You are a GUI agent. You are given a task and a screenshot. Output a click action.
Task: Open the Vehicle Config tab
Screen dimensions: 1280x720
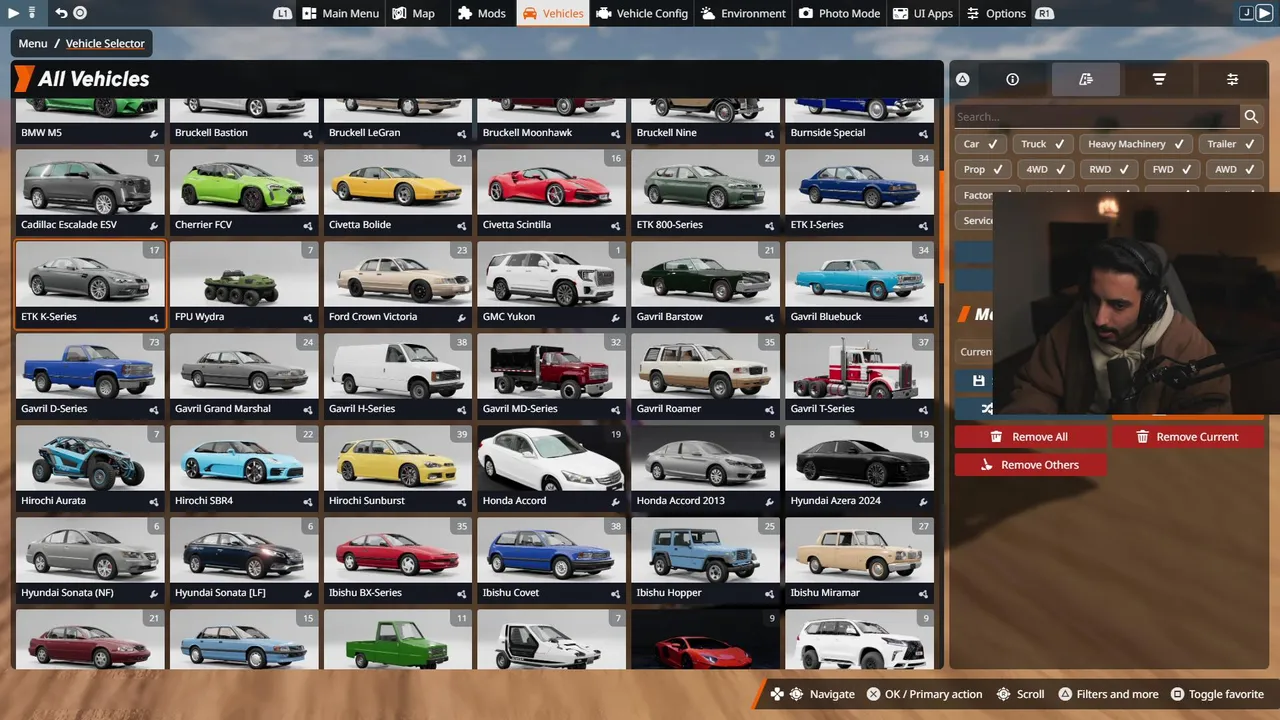click(x=642, y=13)
